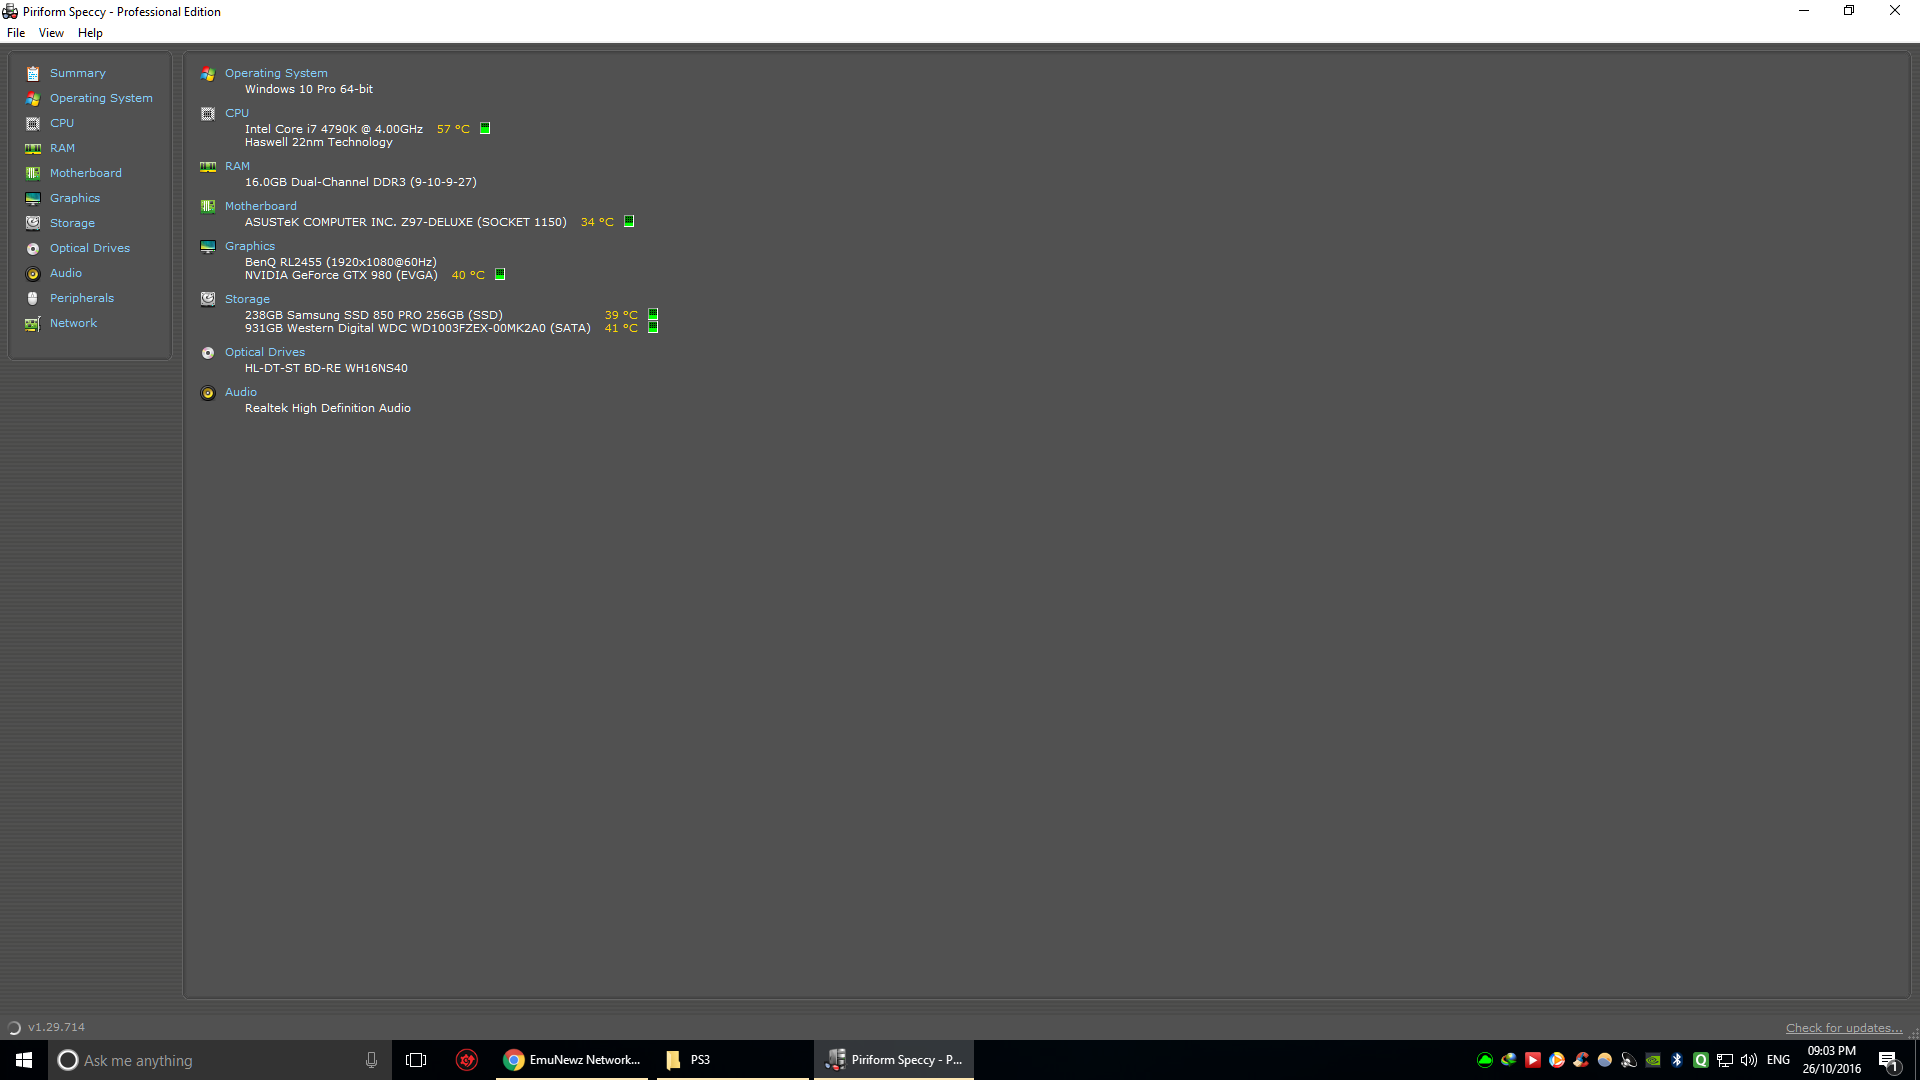Switch to PS3 folder taskbar window
The width and height of the screenshot is (1920, 1080).
pos(733,1060)
